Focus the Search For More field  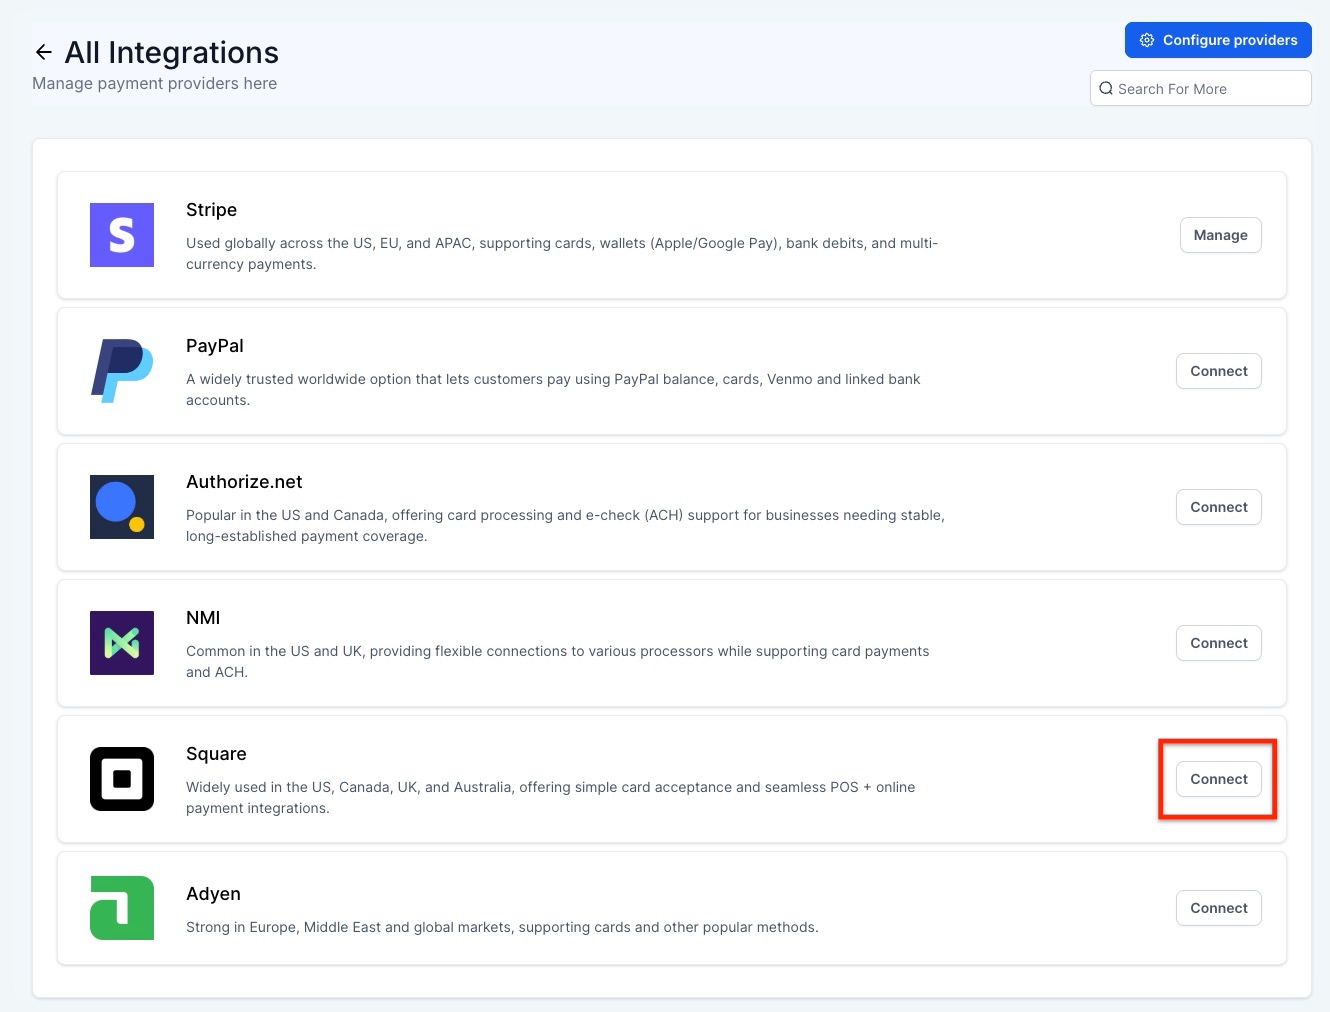(x=1210, y=89)
